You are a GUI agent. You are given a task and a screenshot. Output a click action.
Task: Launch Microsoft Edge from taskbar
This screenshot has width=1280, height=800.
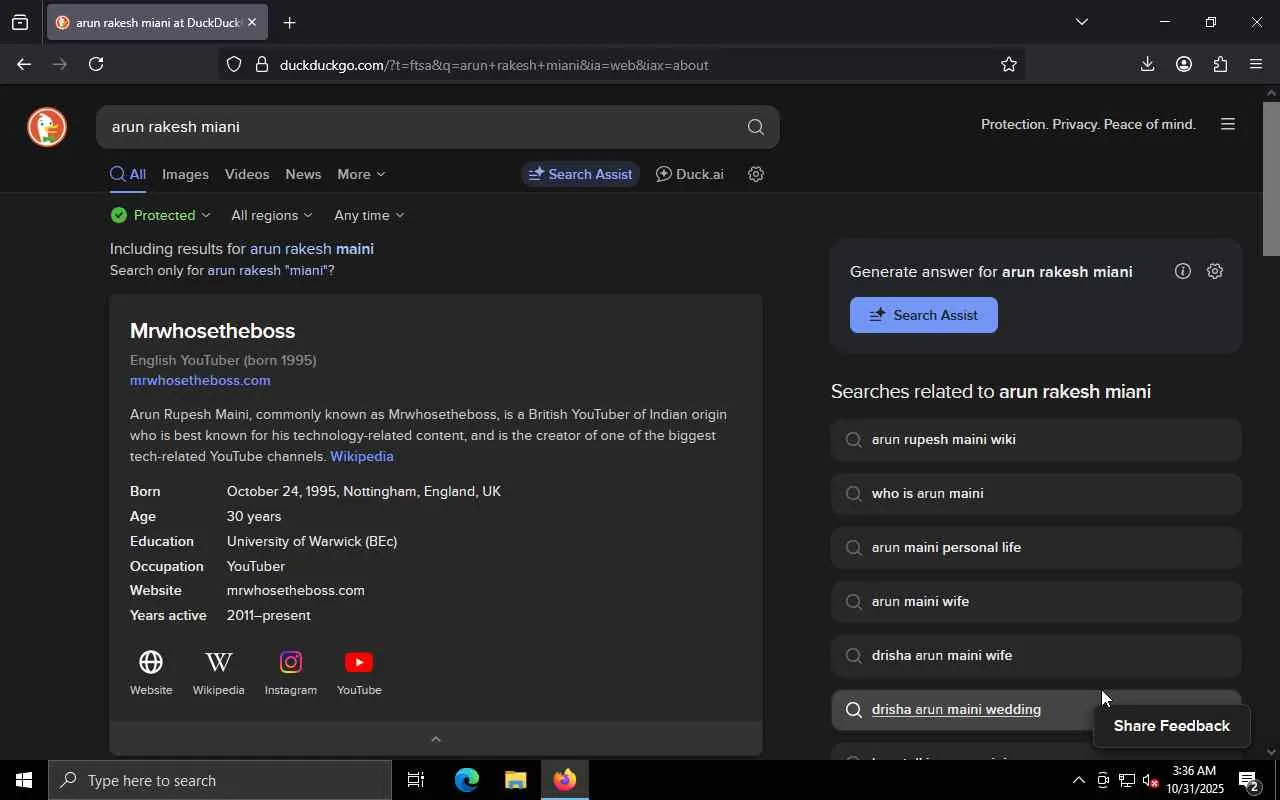tap(466, 780)
